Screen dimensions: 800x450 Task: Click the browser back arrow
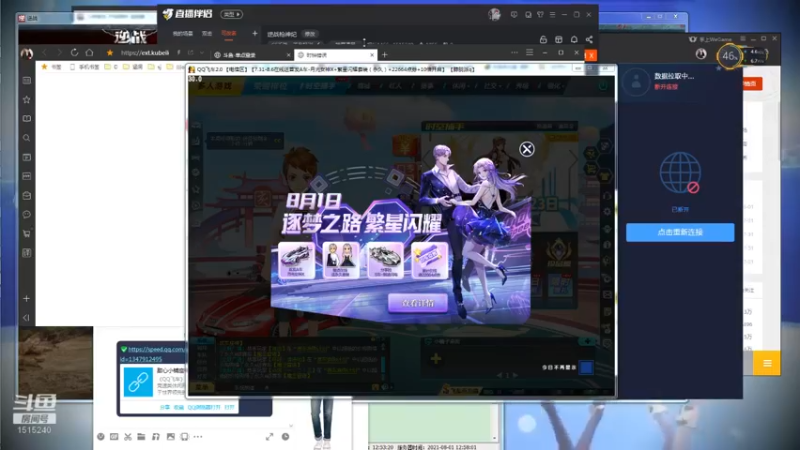point(44,53)
